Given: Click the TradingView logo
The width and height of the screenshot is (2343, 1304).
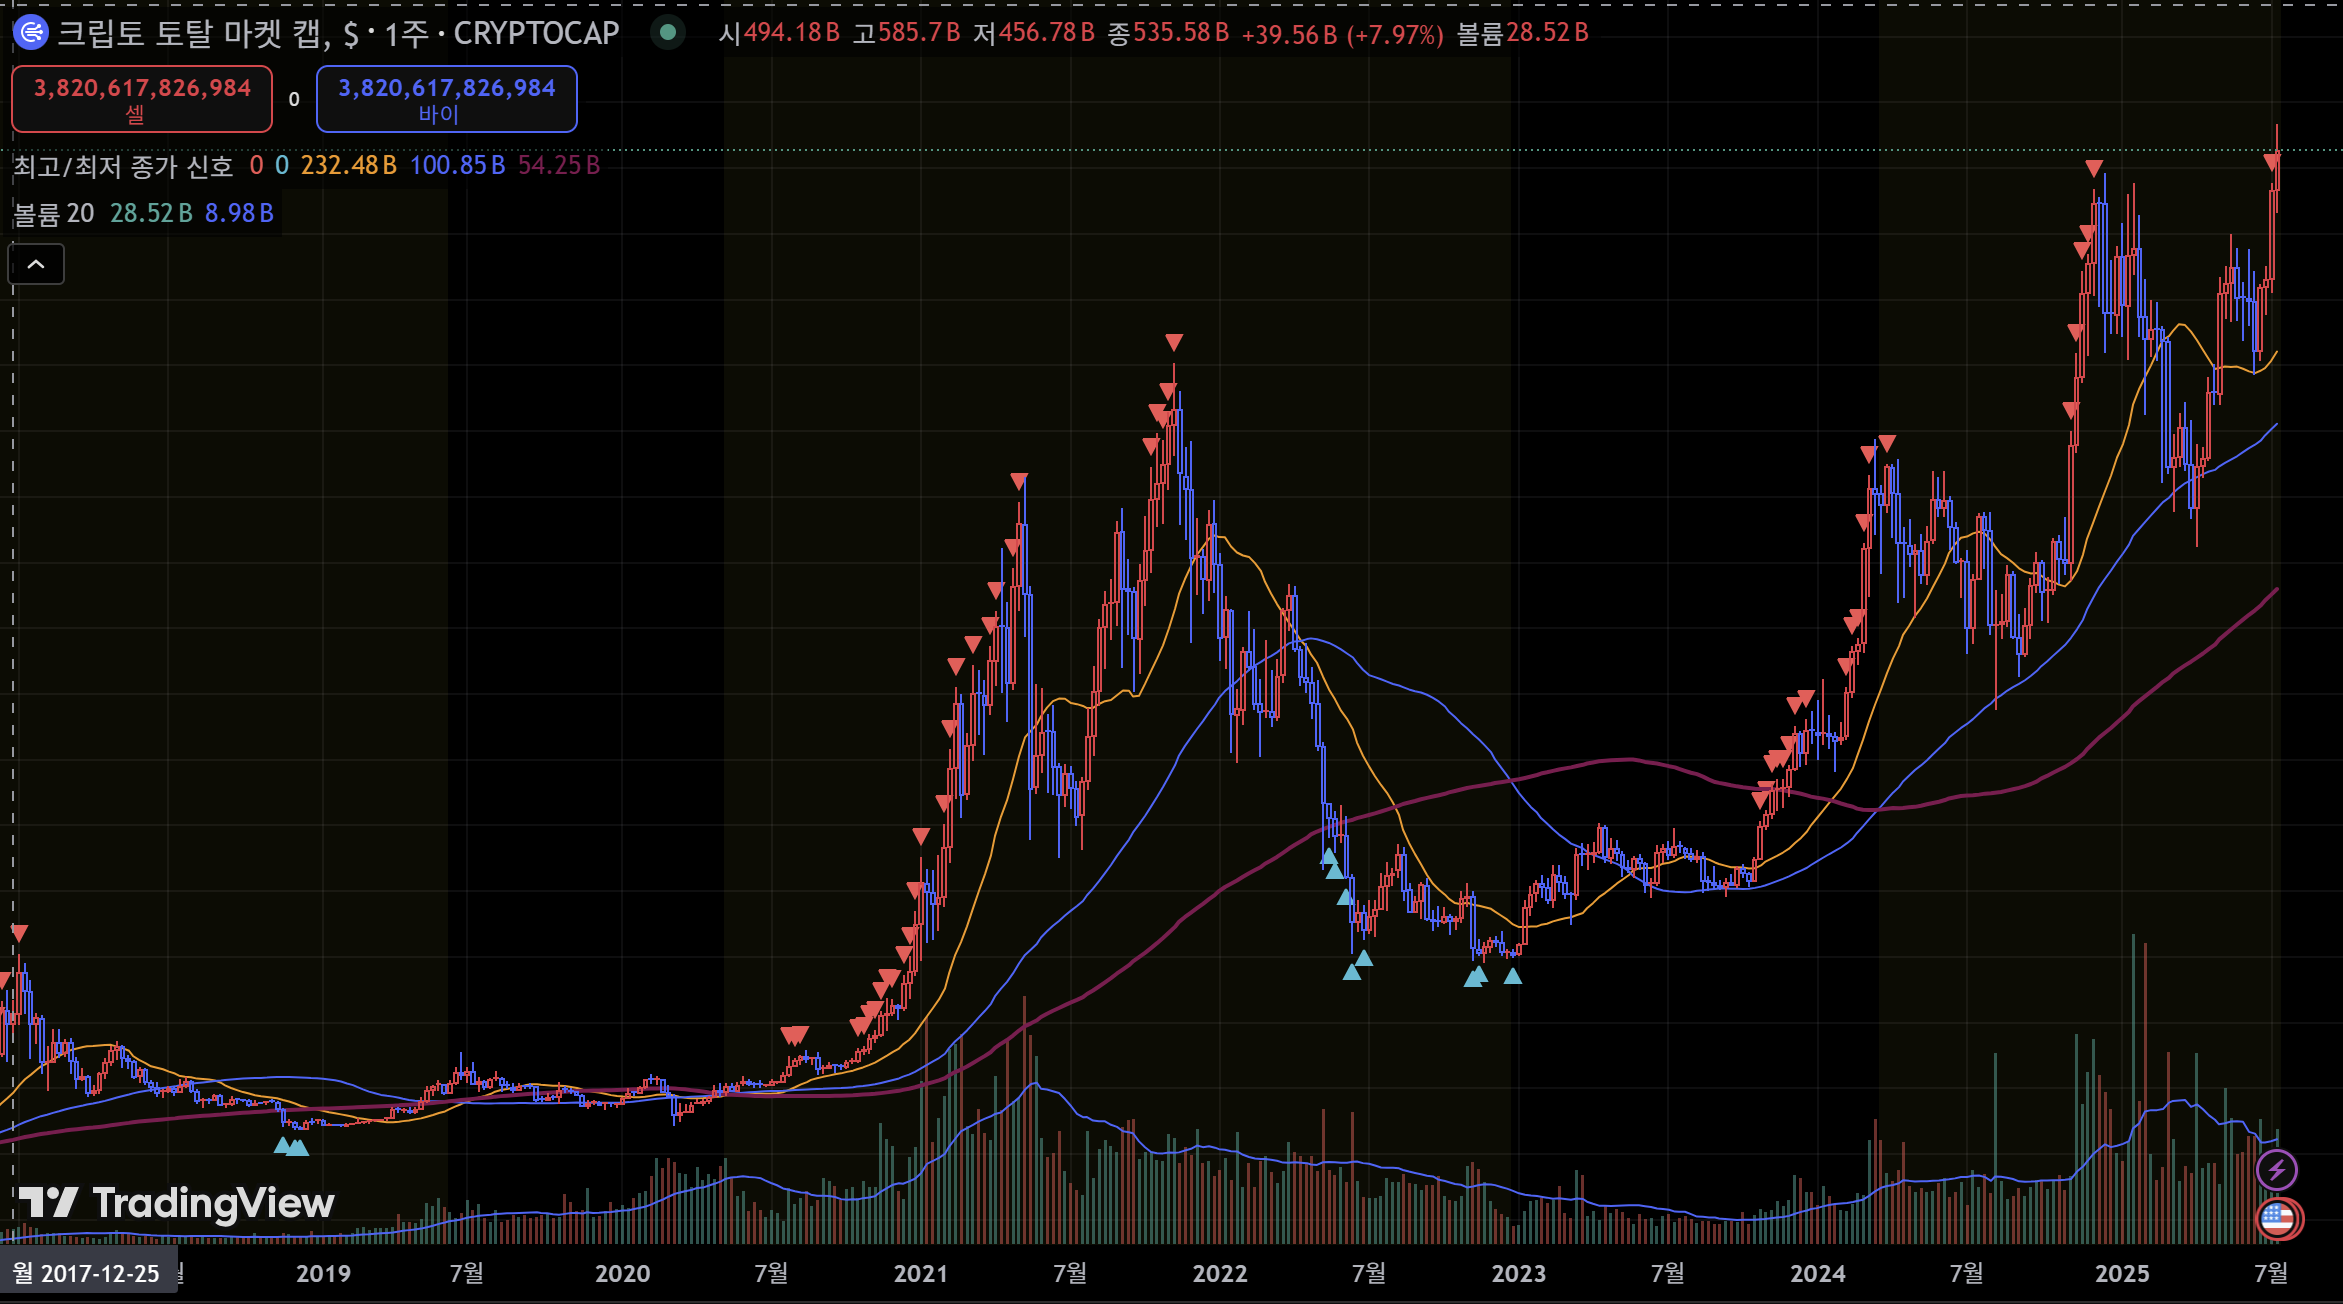Looking at the screenshot, I should [x=177, y=1203].
